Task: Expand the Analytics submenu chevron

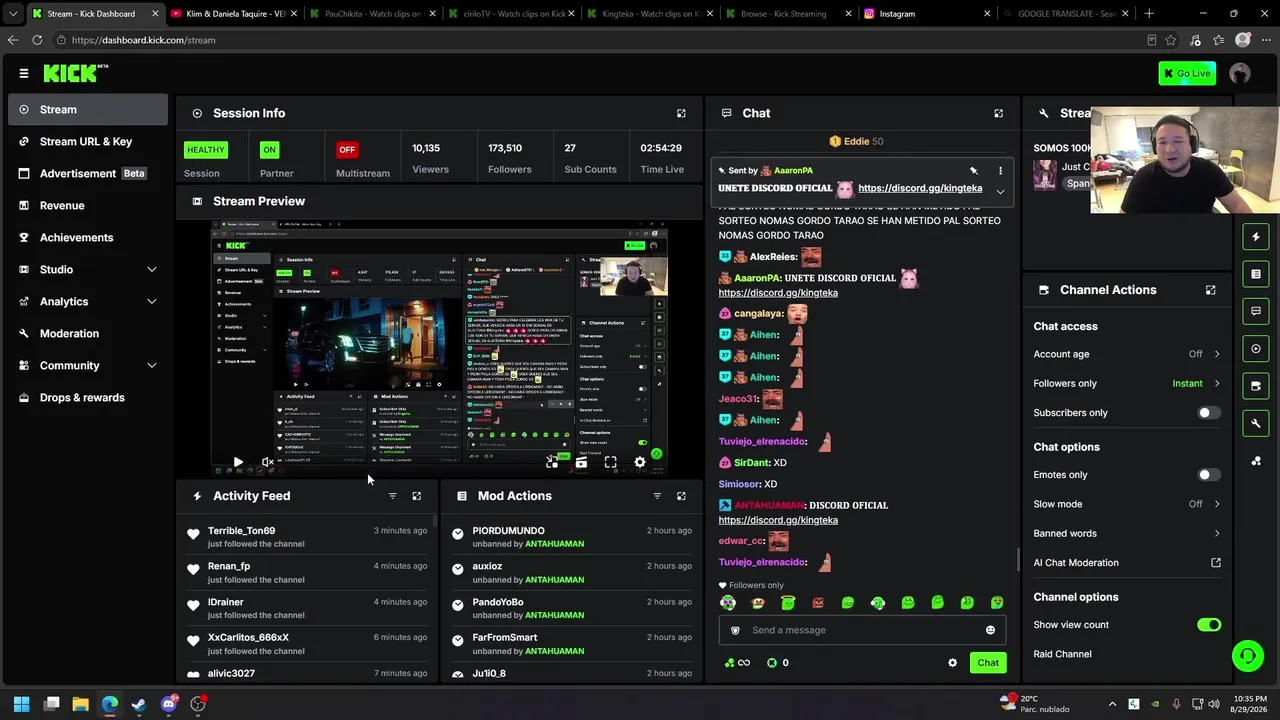Action: coord(152,302)
